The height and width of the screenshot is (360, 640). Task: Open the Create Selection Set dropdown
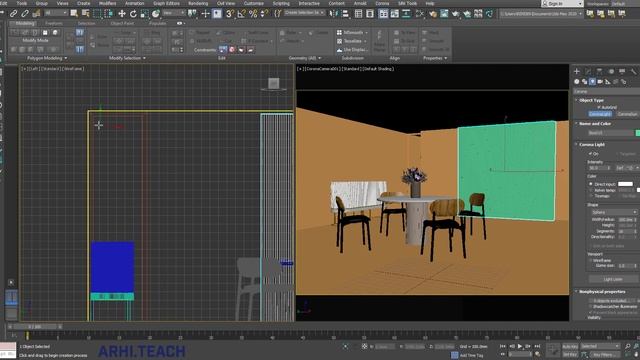coord(304,13)
